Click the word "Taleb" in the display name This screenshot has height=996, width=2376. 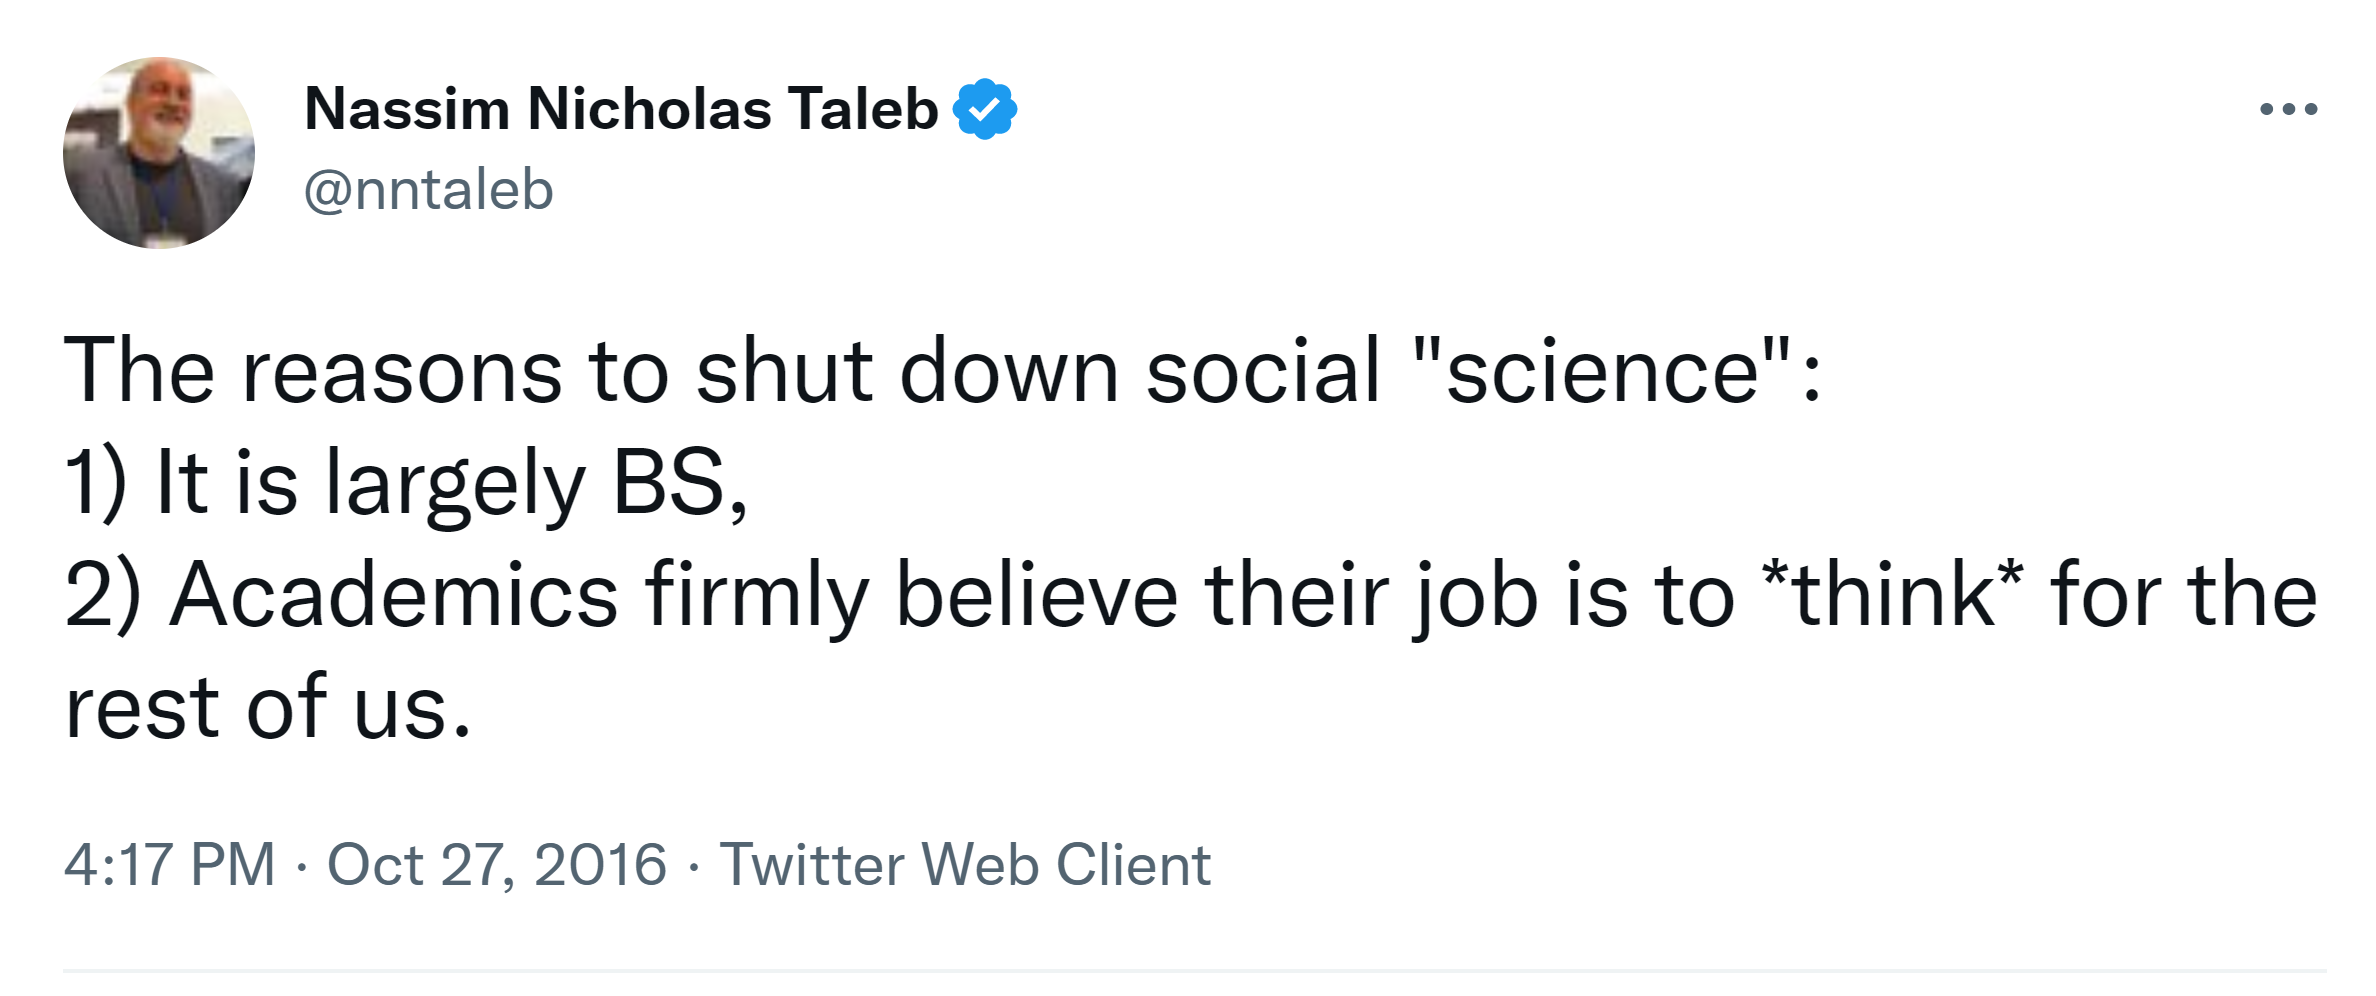pyautogui.click(x=862, y=109)
